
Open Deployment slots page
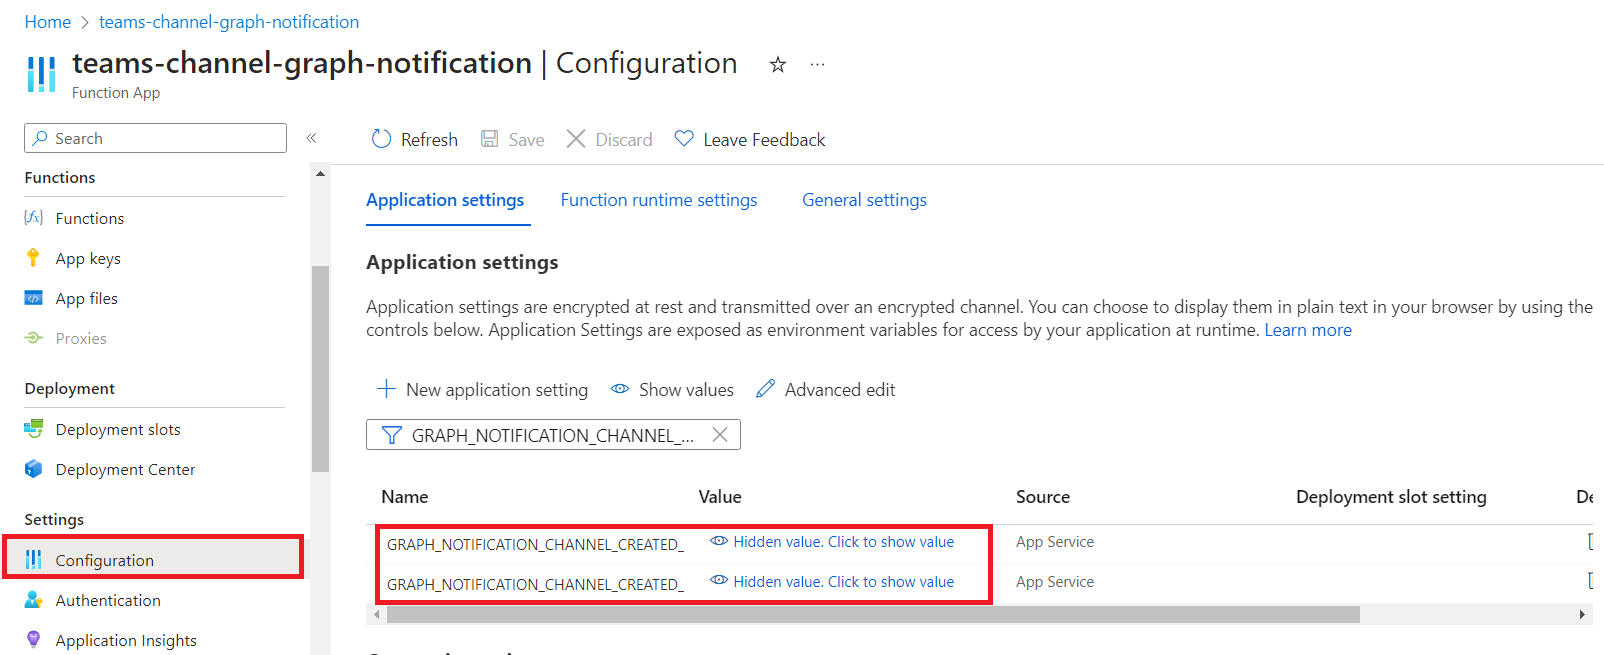(x=117, y=429)
